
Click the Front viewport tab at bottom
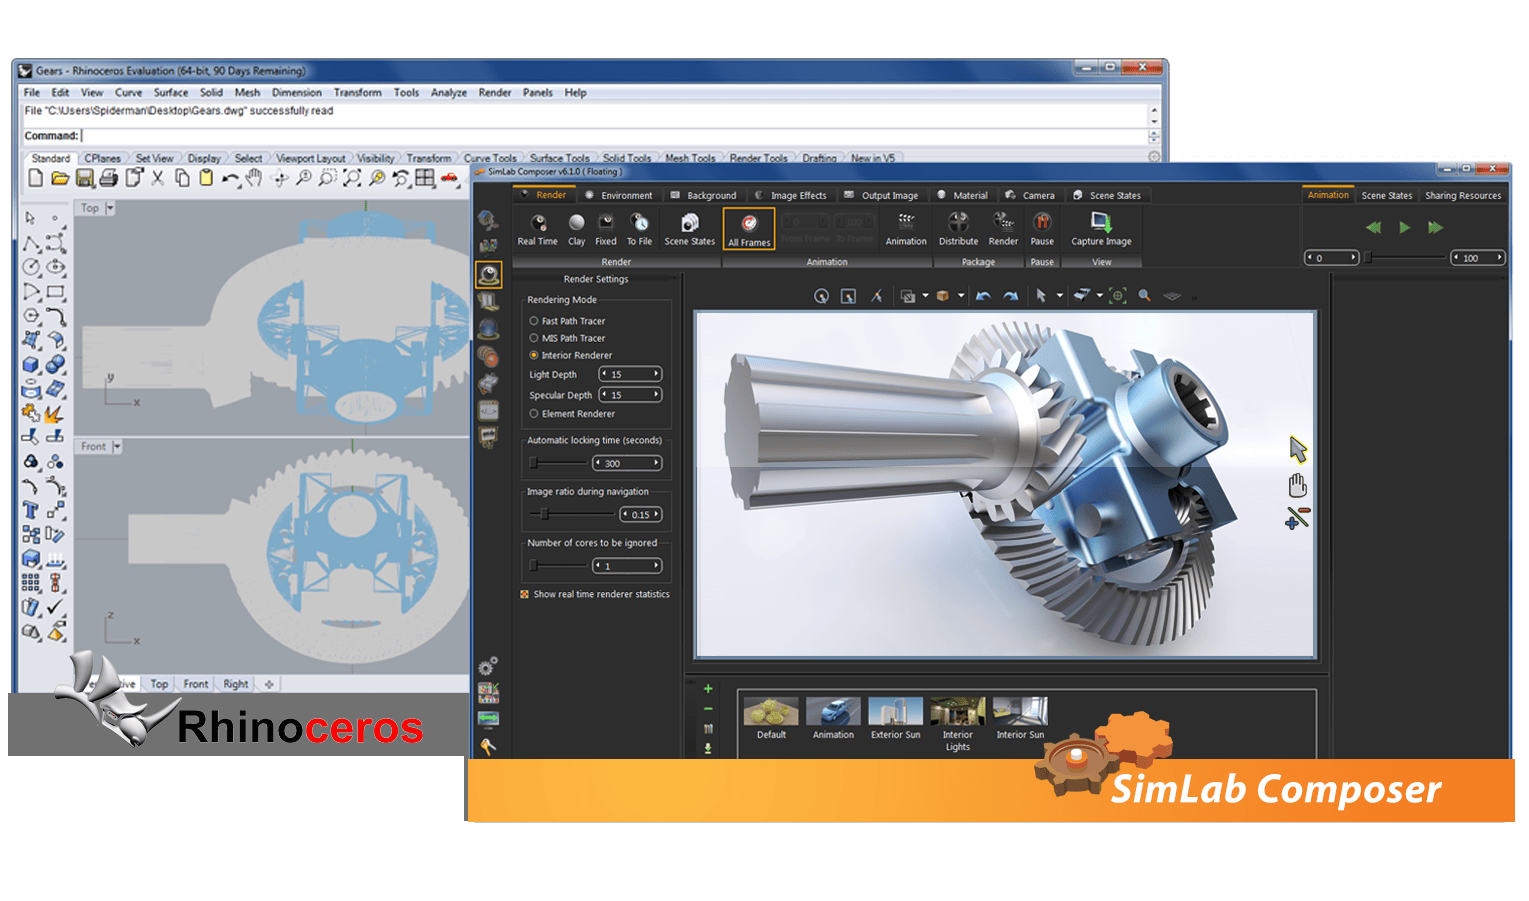[196, 684]
